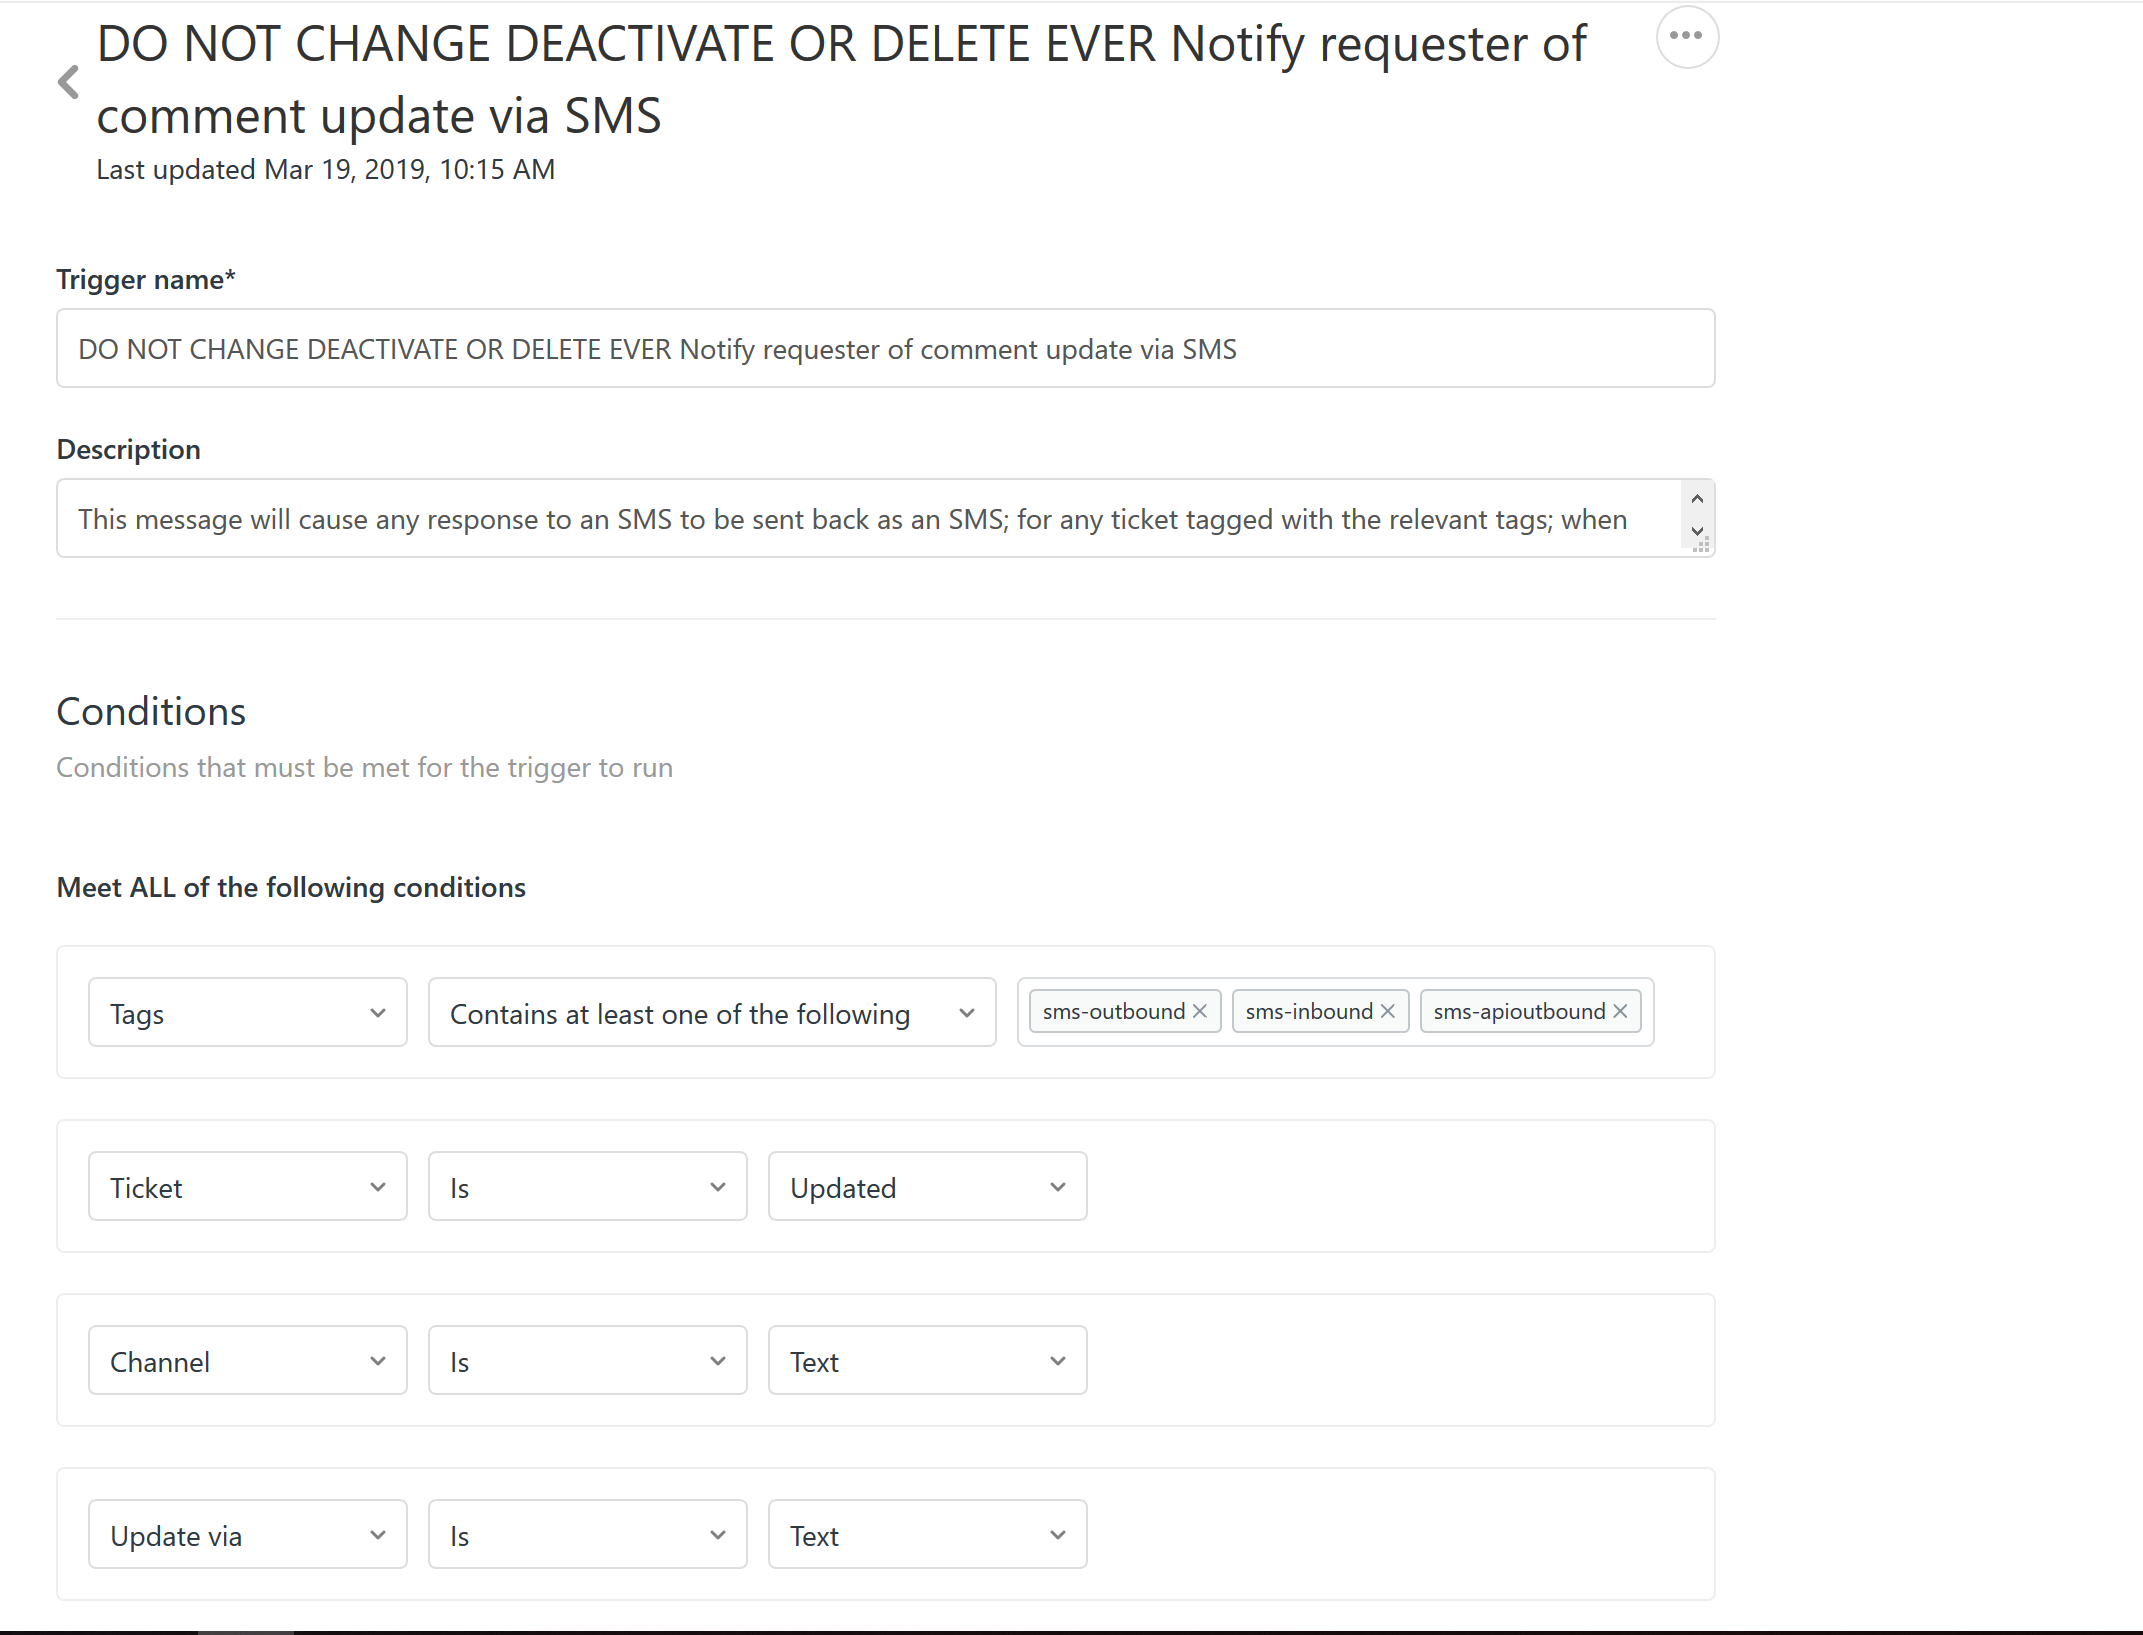Open the Ticket condition dropdown
2143x1635 pixels.
(247, 1187)
